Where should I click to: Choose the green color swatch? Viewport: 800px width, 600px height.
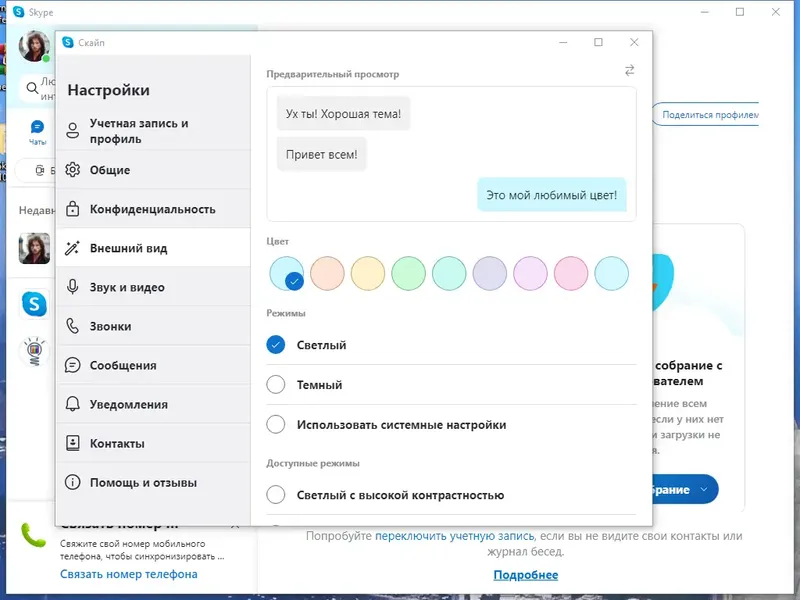(x=408, y=273)
